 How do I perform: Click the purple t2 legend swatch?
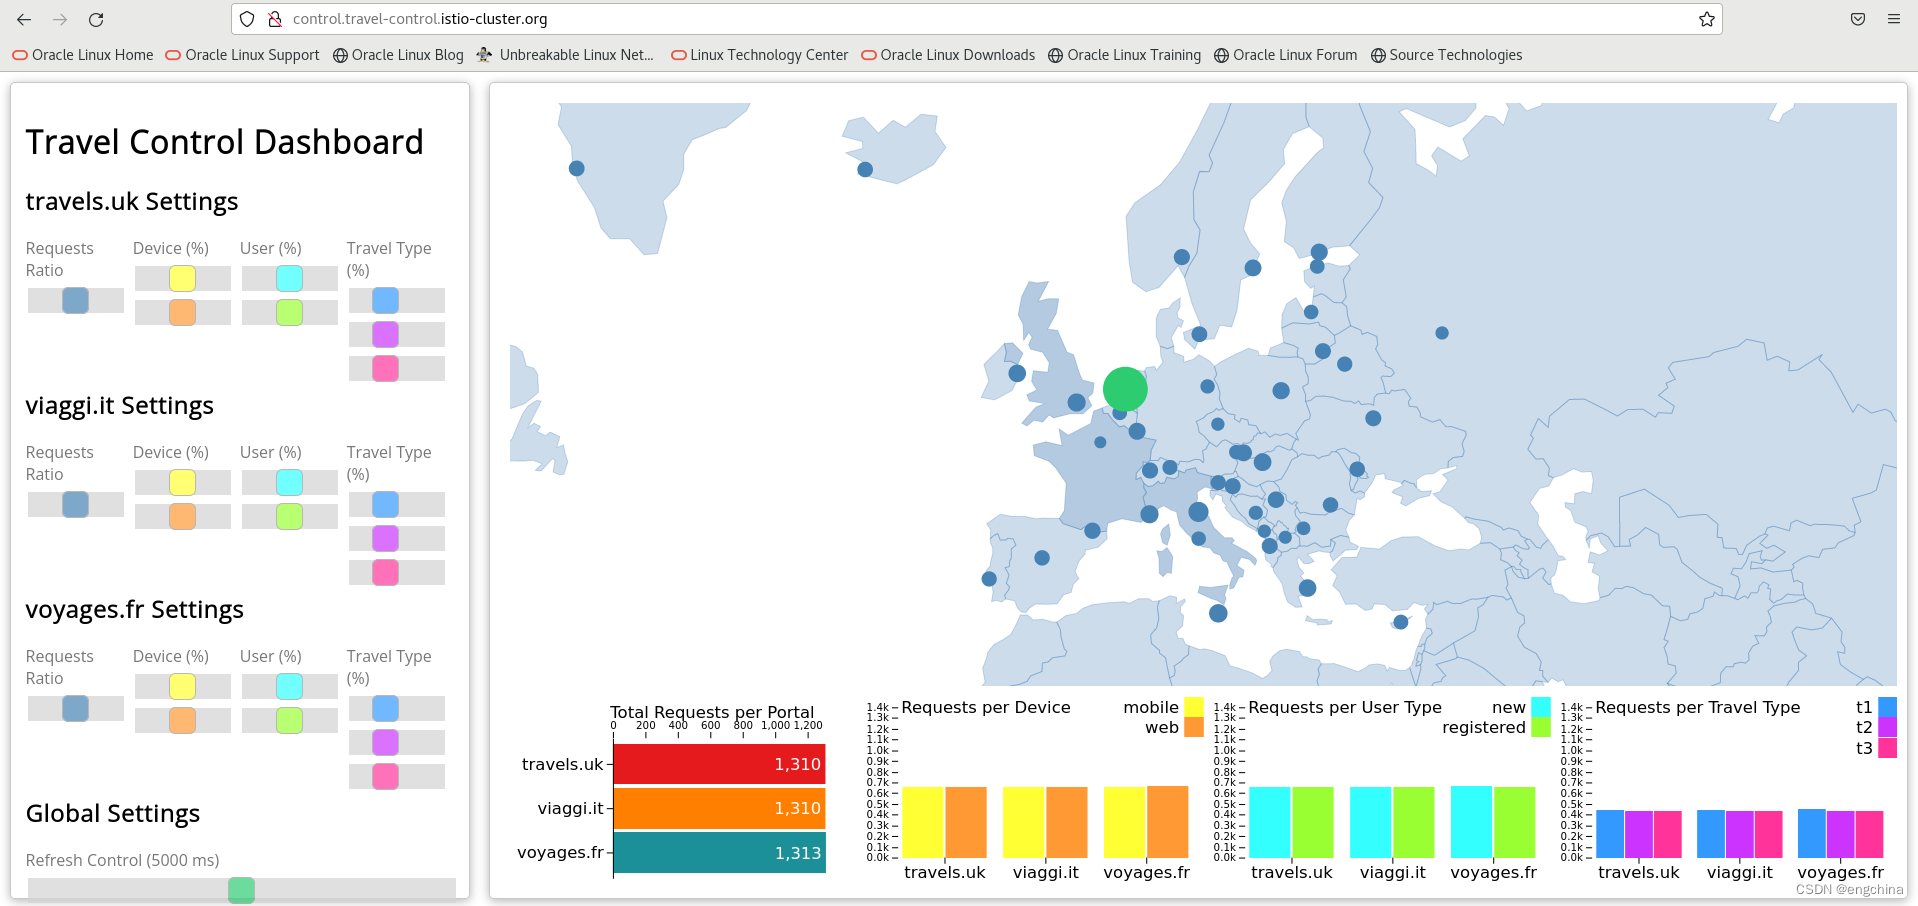(1888, 727)
